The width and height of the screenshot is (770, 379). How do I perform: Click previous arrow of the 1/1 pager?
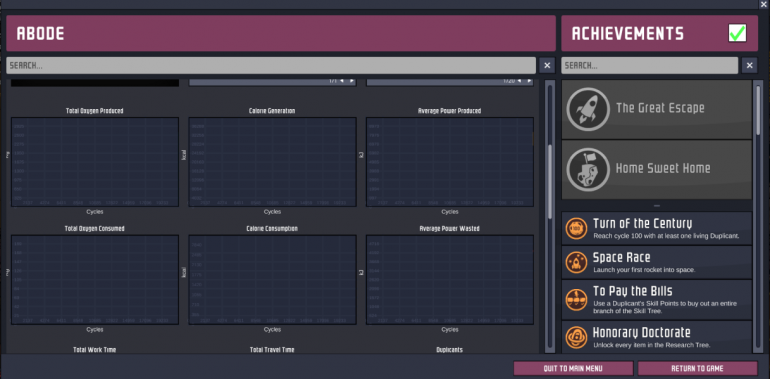(x=342, y=81)
